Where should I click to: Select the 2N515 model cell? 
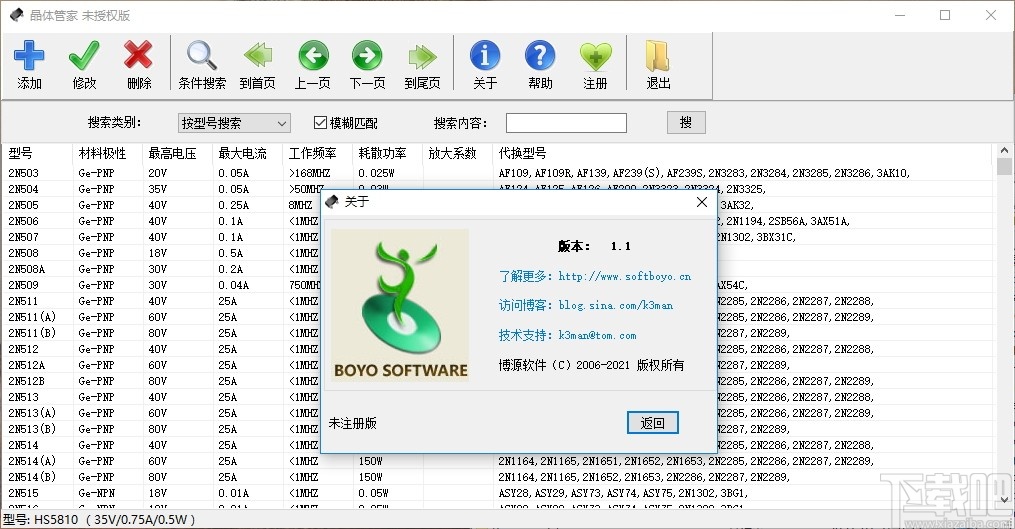coord(23,493)
